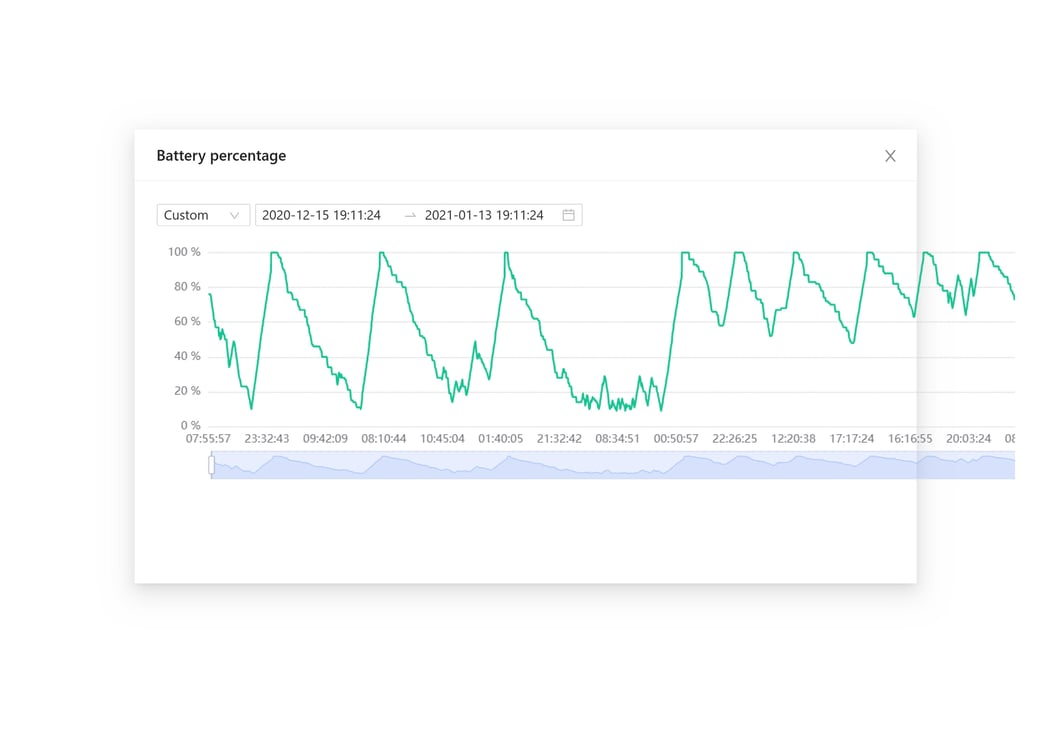Click the chevron arrow beside Custom
The width and height of the screenshot is (1050, 742).
[235, 215]
